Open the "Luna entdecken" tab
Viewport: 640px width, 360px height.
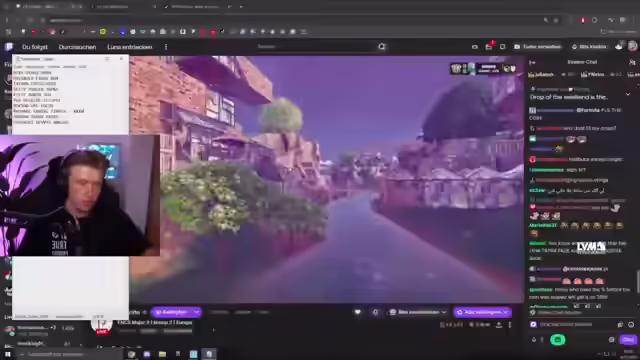(x=129, y=47)
